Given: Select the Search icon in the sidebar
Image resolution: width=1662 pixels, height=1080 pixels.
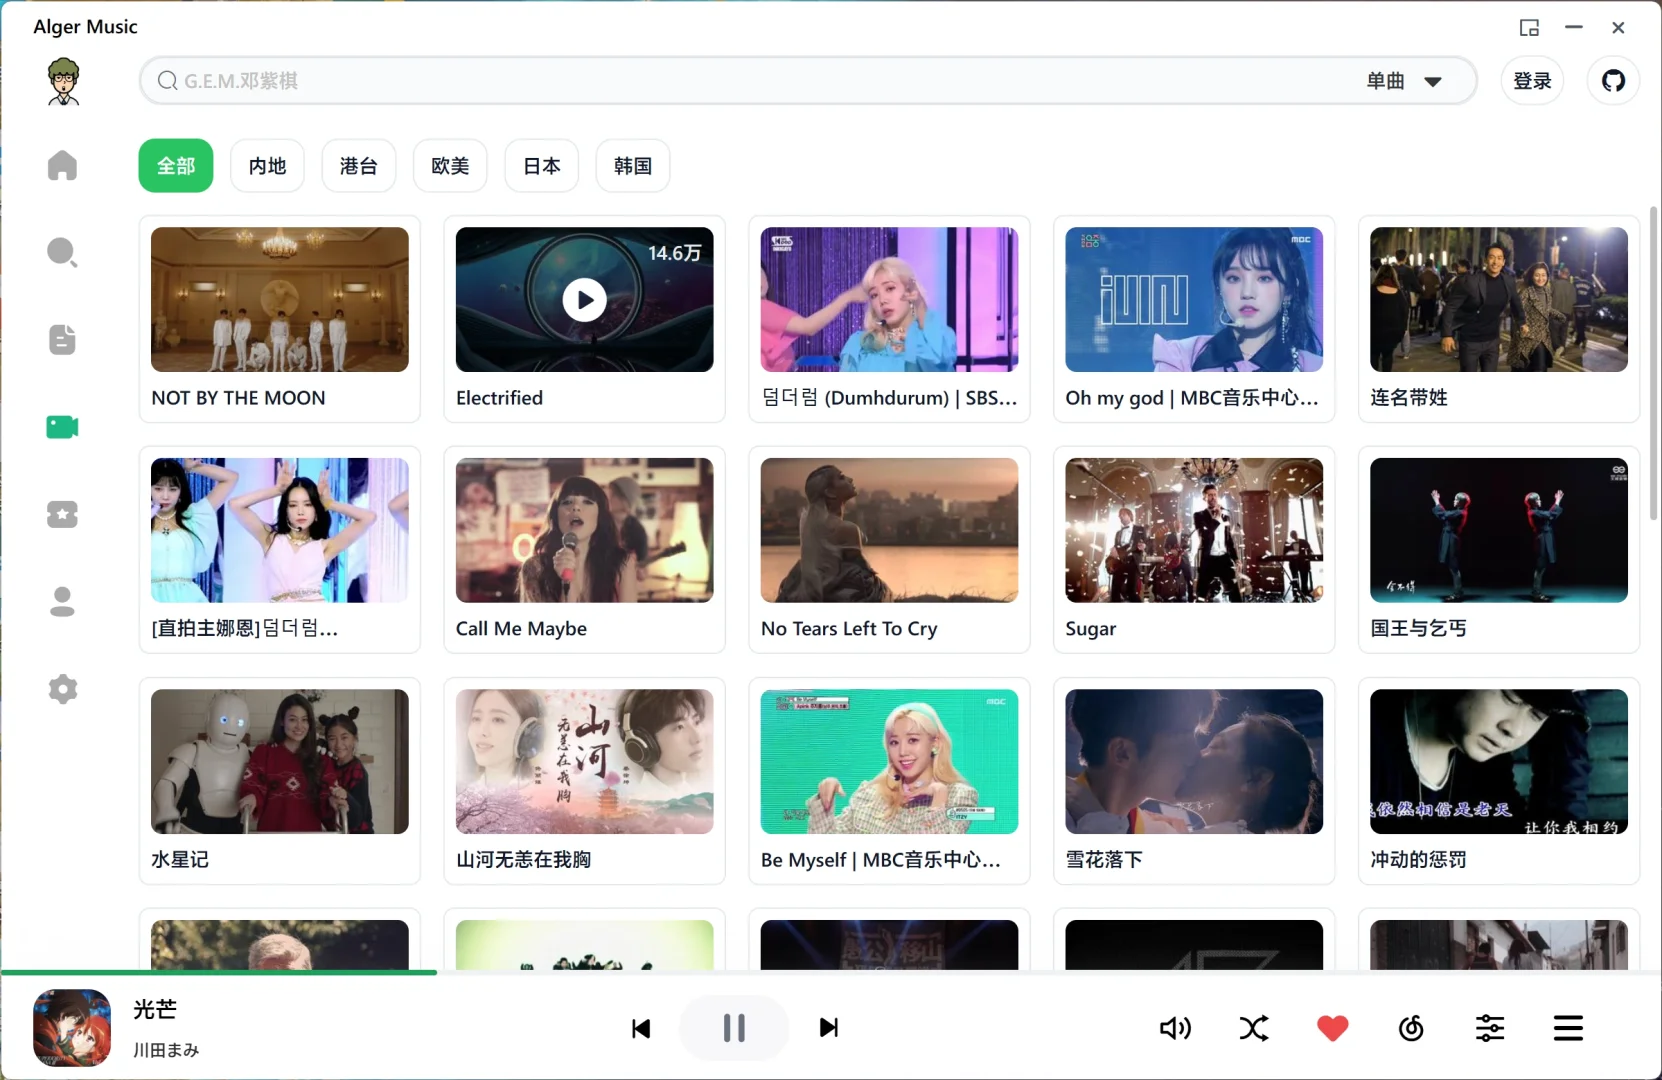Looking at the screenshot, I should click(62, 253).
